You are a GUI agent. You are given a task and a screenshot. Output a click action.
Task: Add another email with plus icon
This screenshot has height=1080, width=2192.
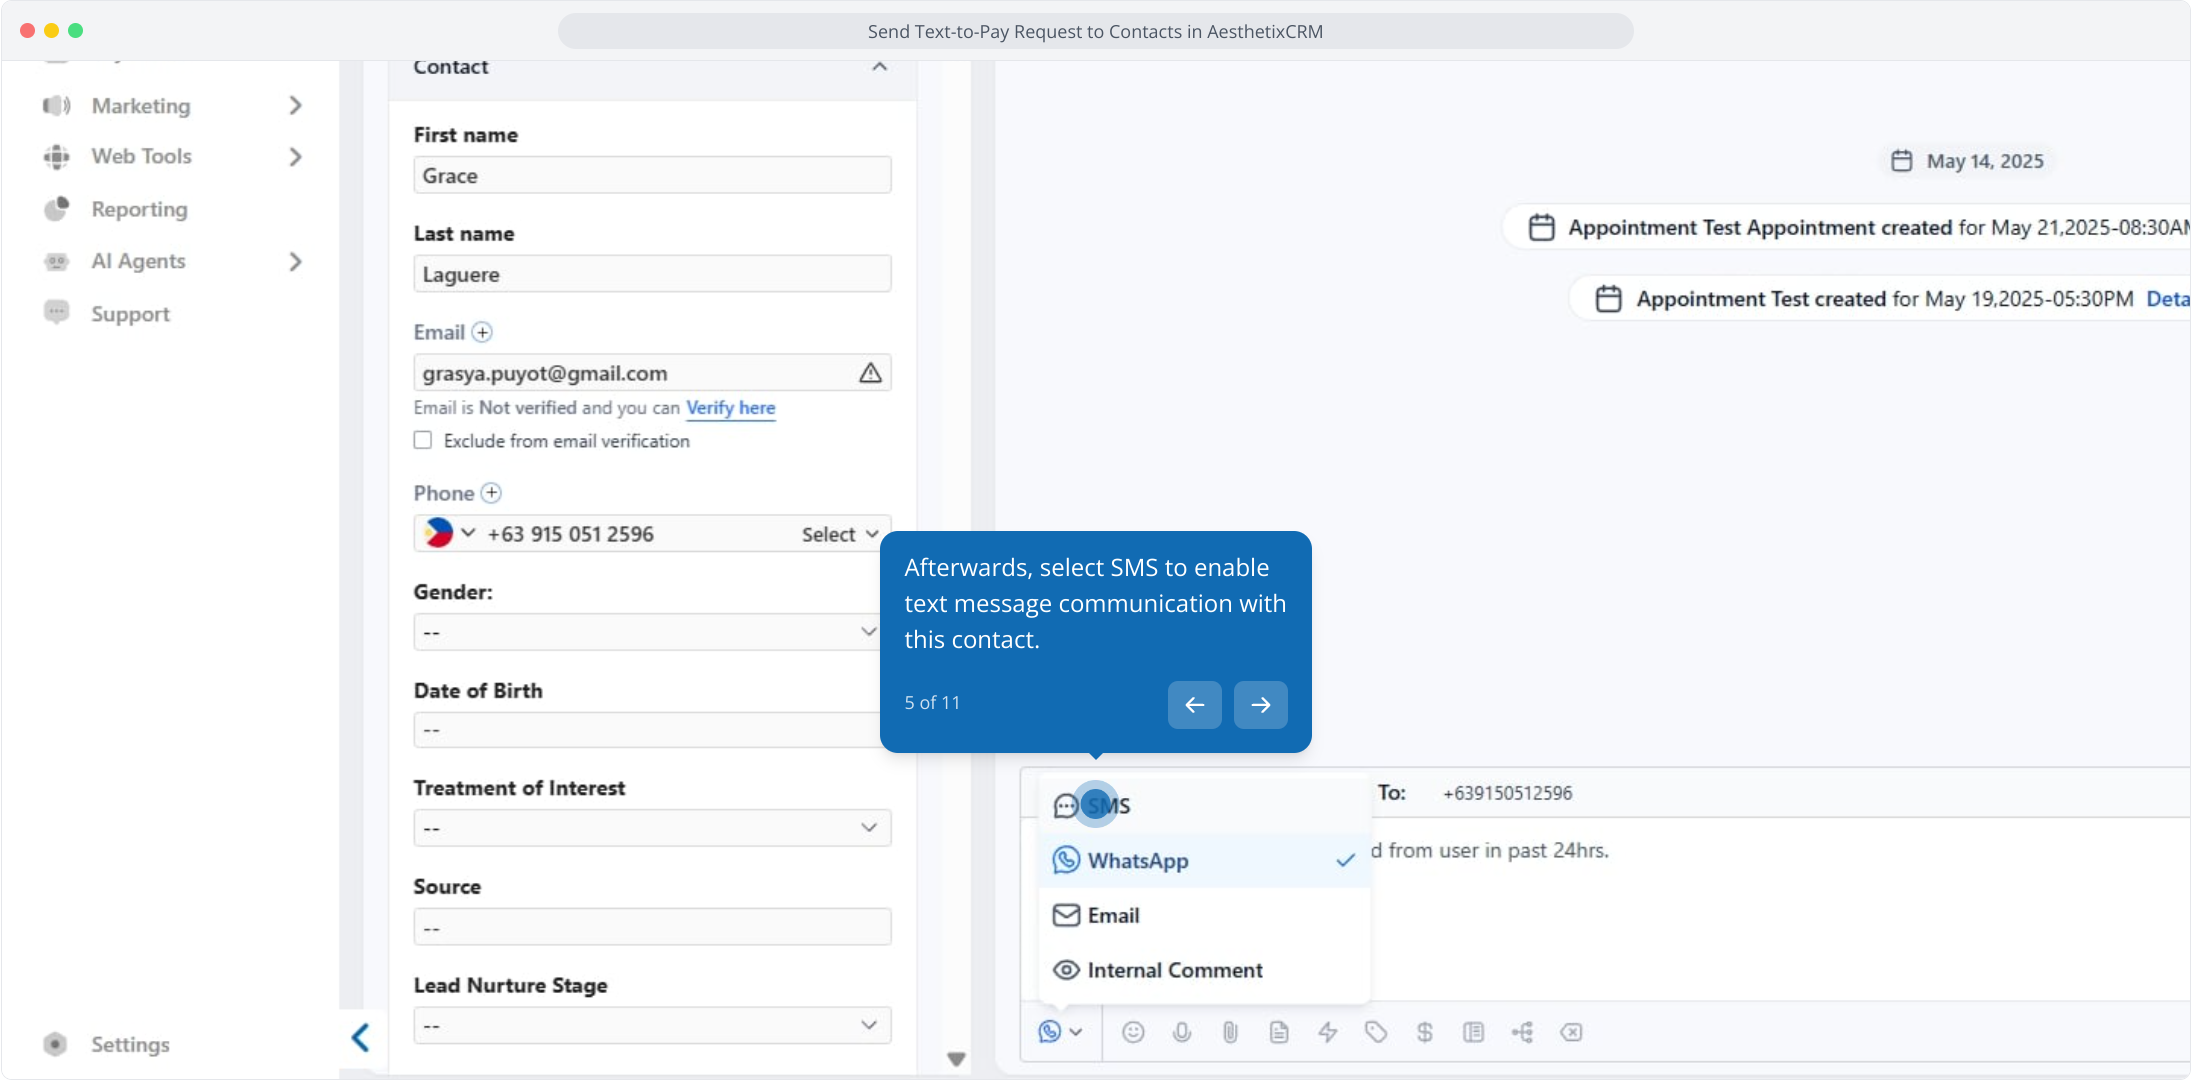pyautogui.click(x=482, y=332)
